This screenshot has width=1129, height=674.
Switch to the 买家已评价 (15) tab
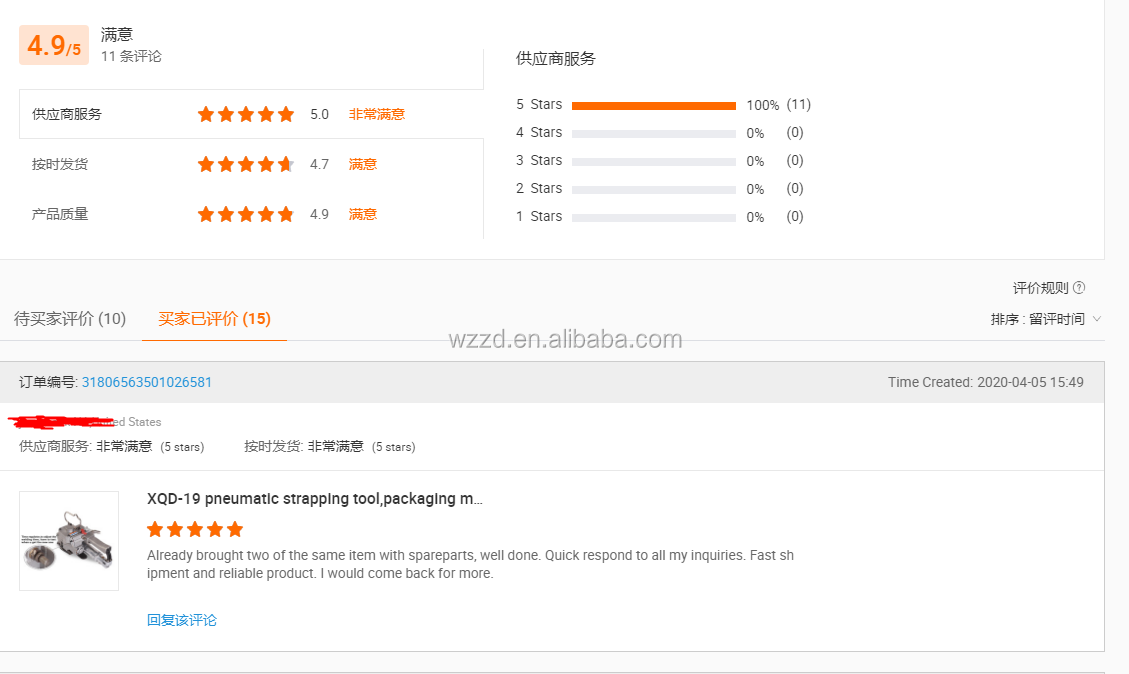213,318
